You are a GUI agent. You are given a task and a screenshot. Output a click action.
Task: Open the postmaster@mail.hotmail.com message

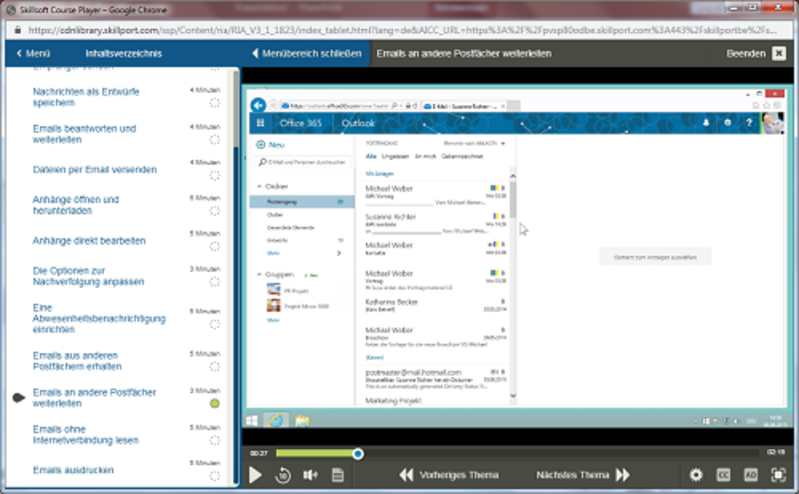tap(436, 379)
